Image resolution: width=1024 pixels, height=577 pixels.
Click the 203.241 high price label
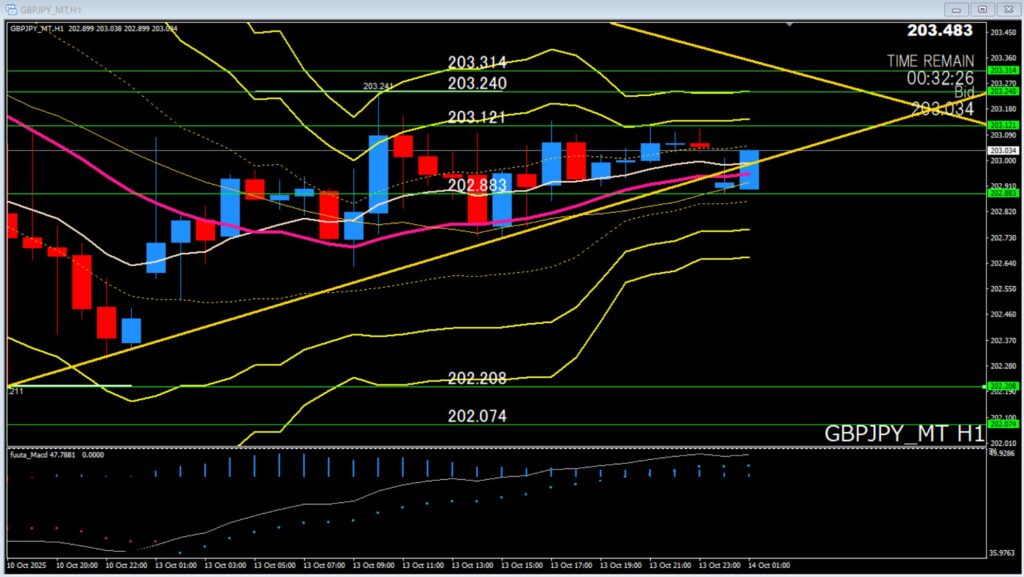[x=377, y=86]
